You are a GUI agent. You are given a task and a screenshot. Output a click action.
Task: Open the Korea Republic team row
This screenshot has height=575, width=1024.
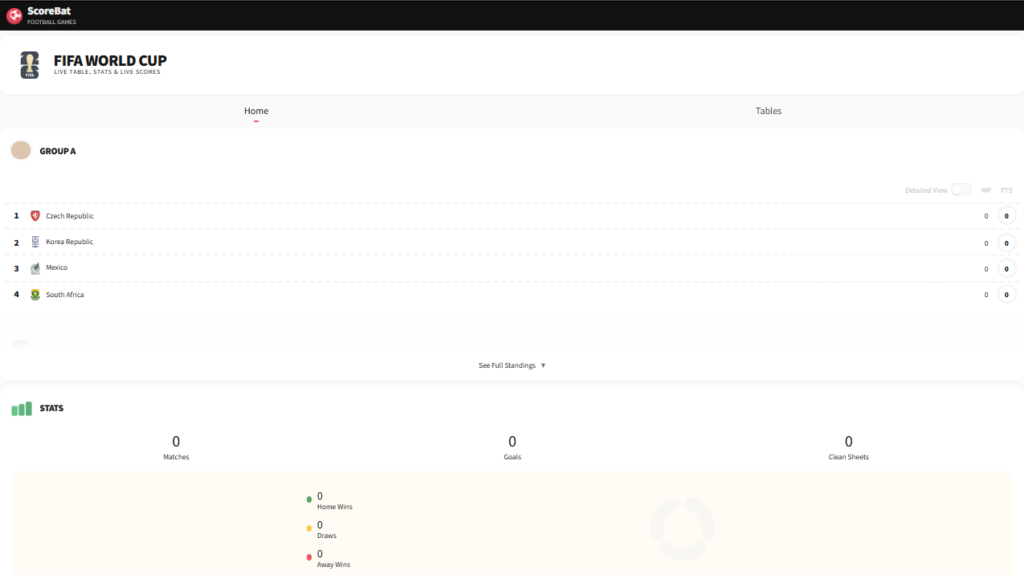[x=512, y=242]
